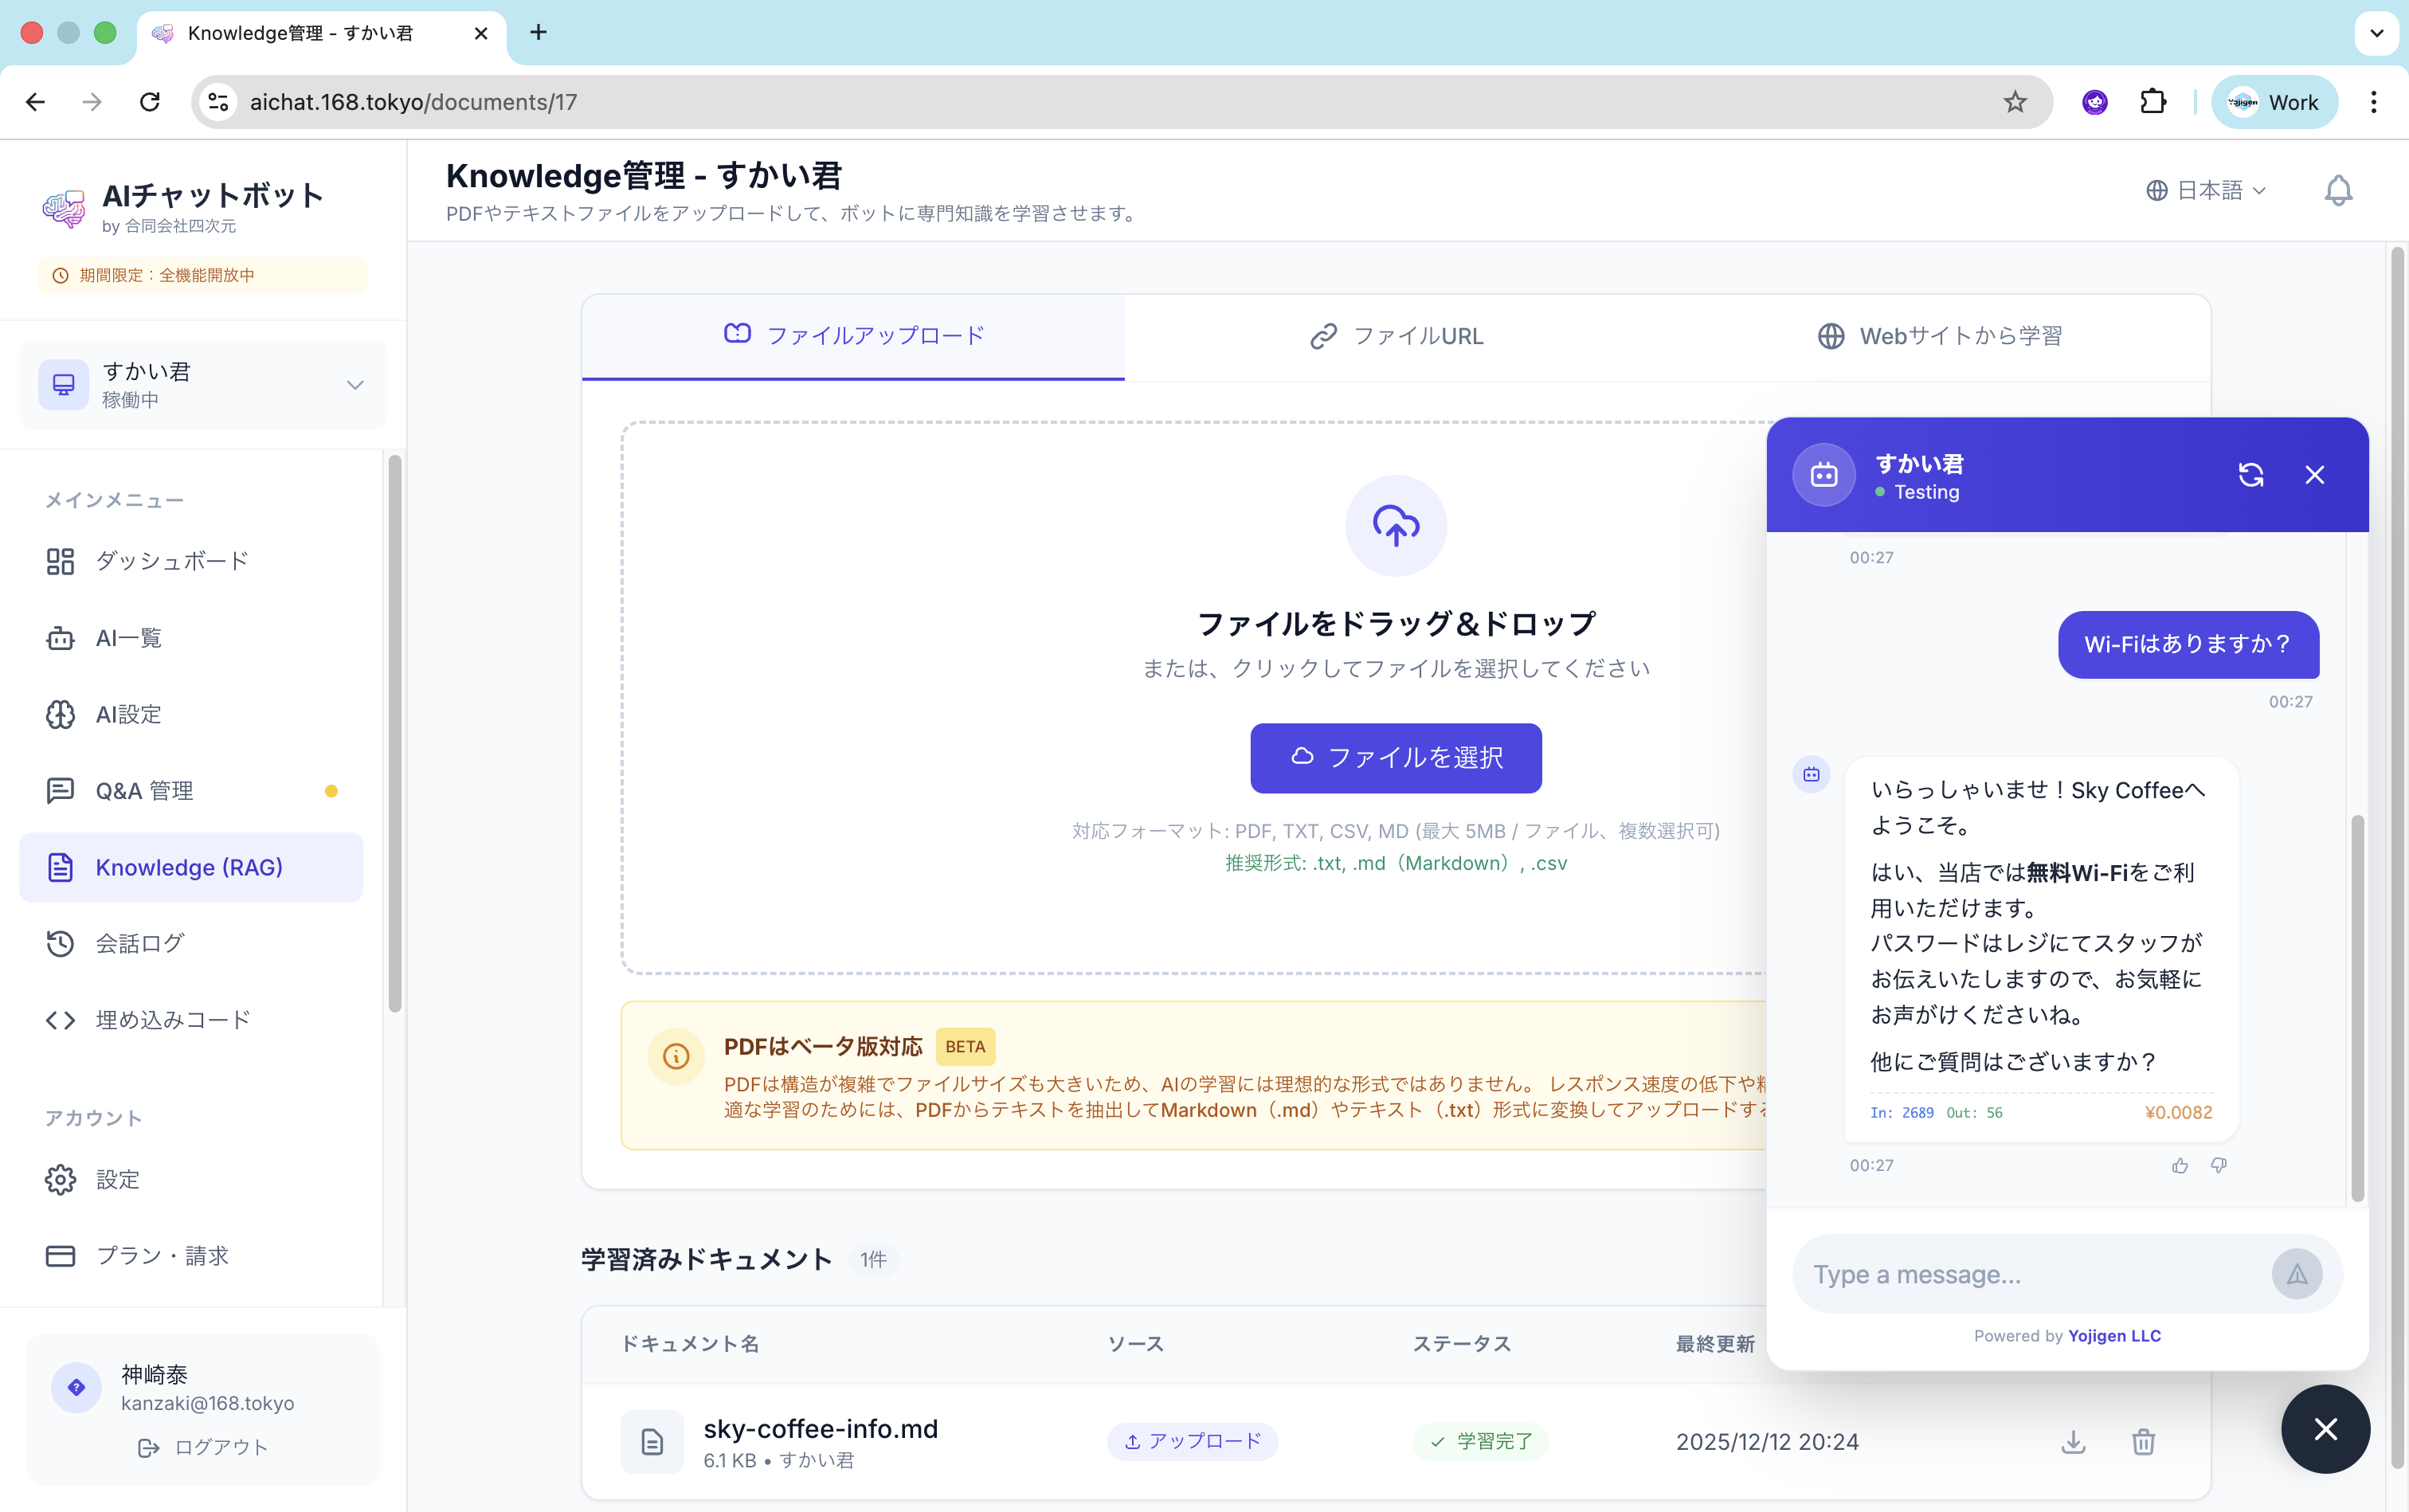Open the 日本語 language dropdown

tap(2206, 190)
